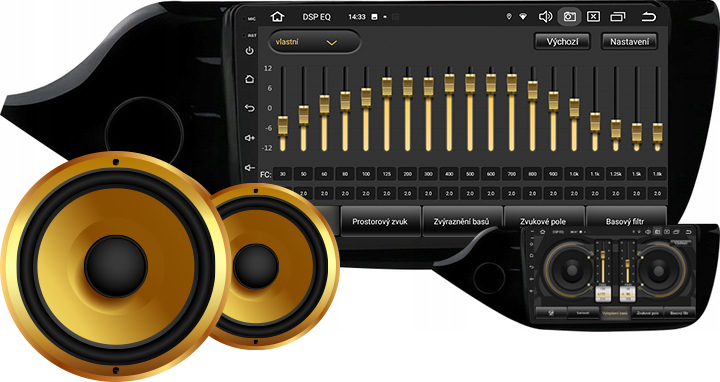This screenshot has height=382, width=720.
Task: Click the 30 Hz band slider handle
Action: pyautogui.click(x=283, y=126)
